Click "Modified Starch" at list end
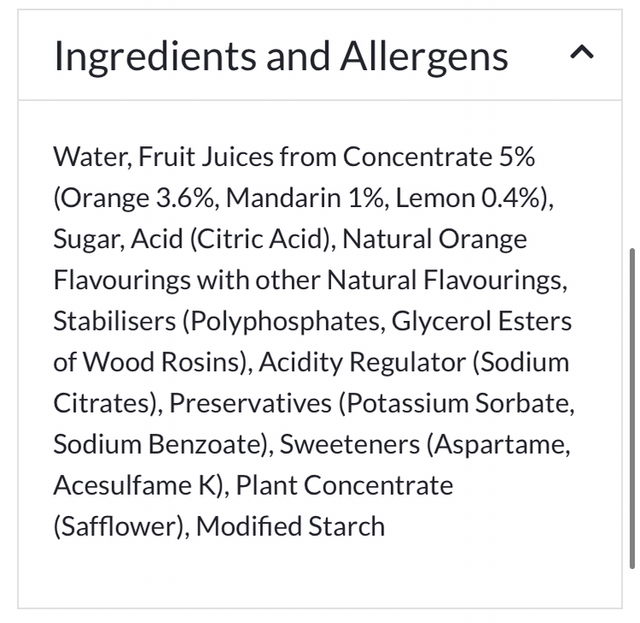Image resolution: width=640 pixels, height=623 pixels. [x=291, y=526]
